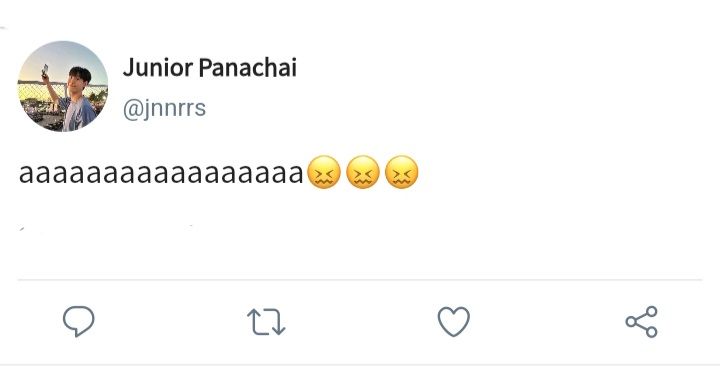Click the blank space between retweet and heart

[361, 322]
